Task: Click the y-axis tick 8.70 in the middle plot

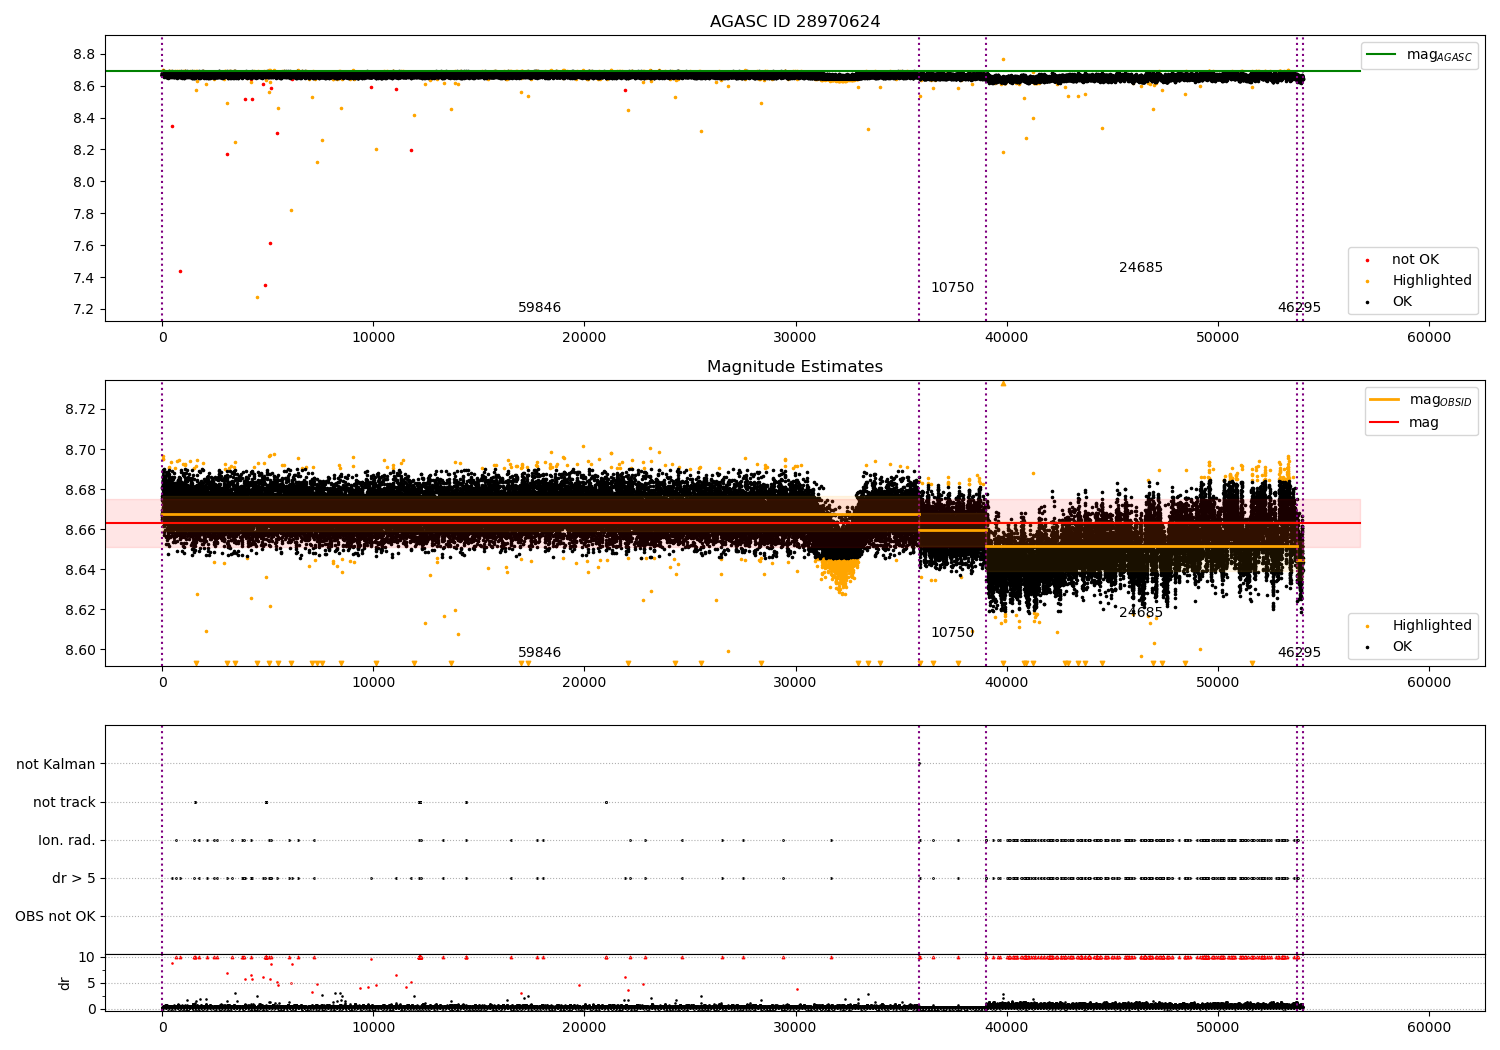Action: pyautogui.click(x=80, y=450)
